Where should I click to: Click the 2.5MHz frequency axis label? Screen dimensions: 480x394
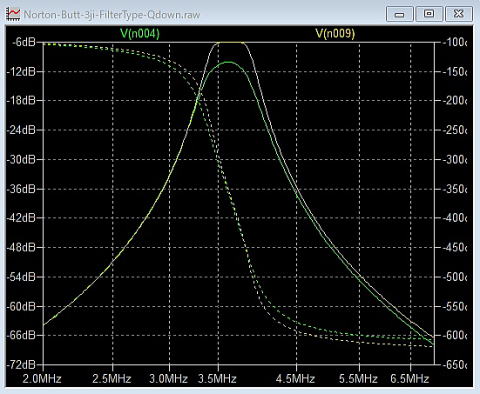point(112,379)
